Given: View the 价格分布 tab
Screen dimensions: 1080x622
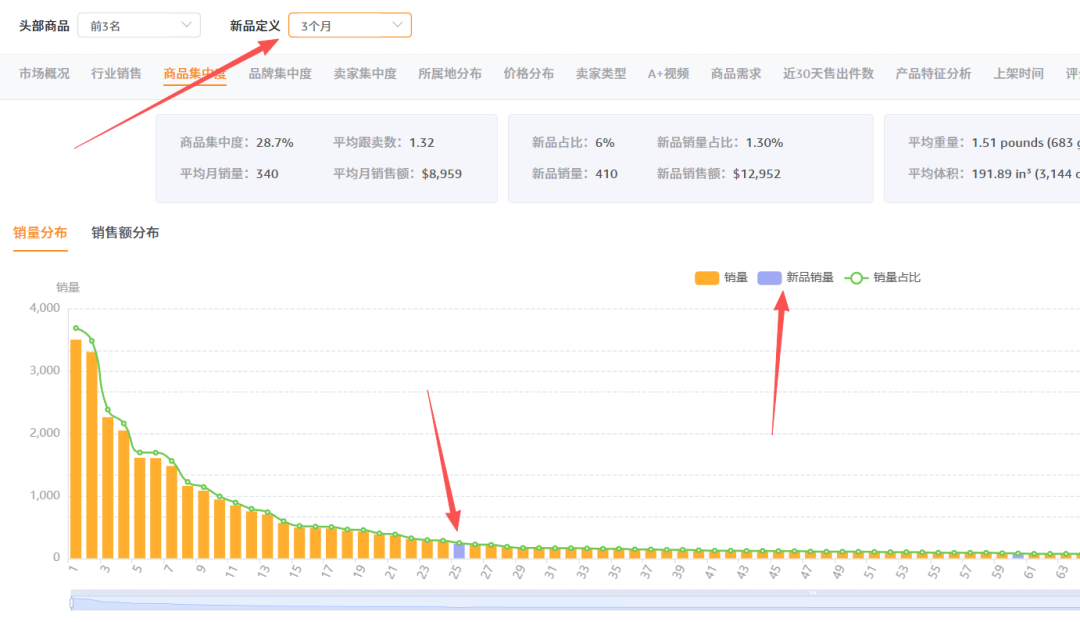Looking at the screenshot, I should (529, 73).
